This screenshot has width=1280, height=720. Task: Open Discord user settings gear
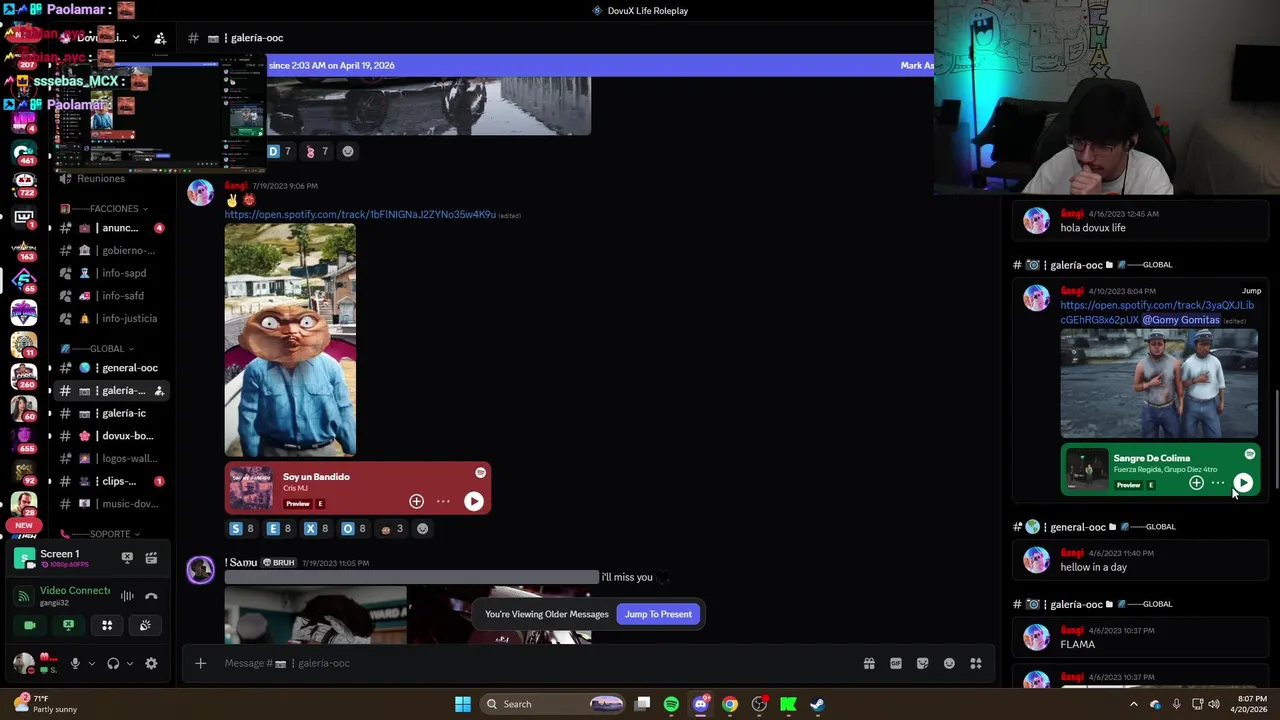click(x=151, y=663)
